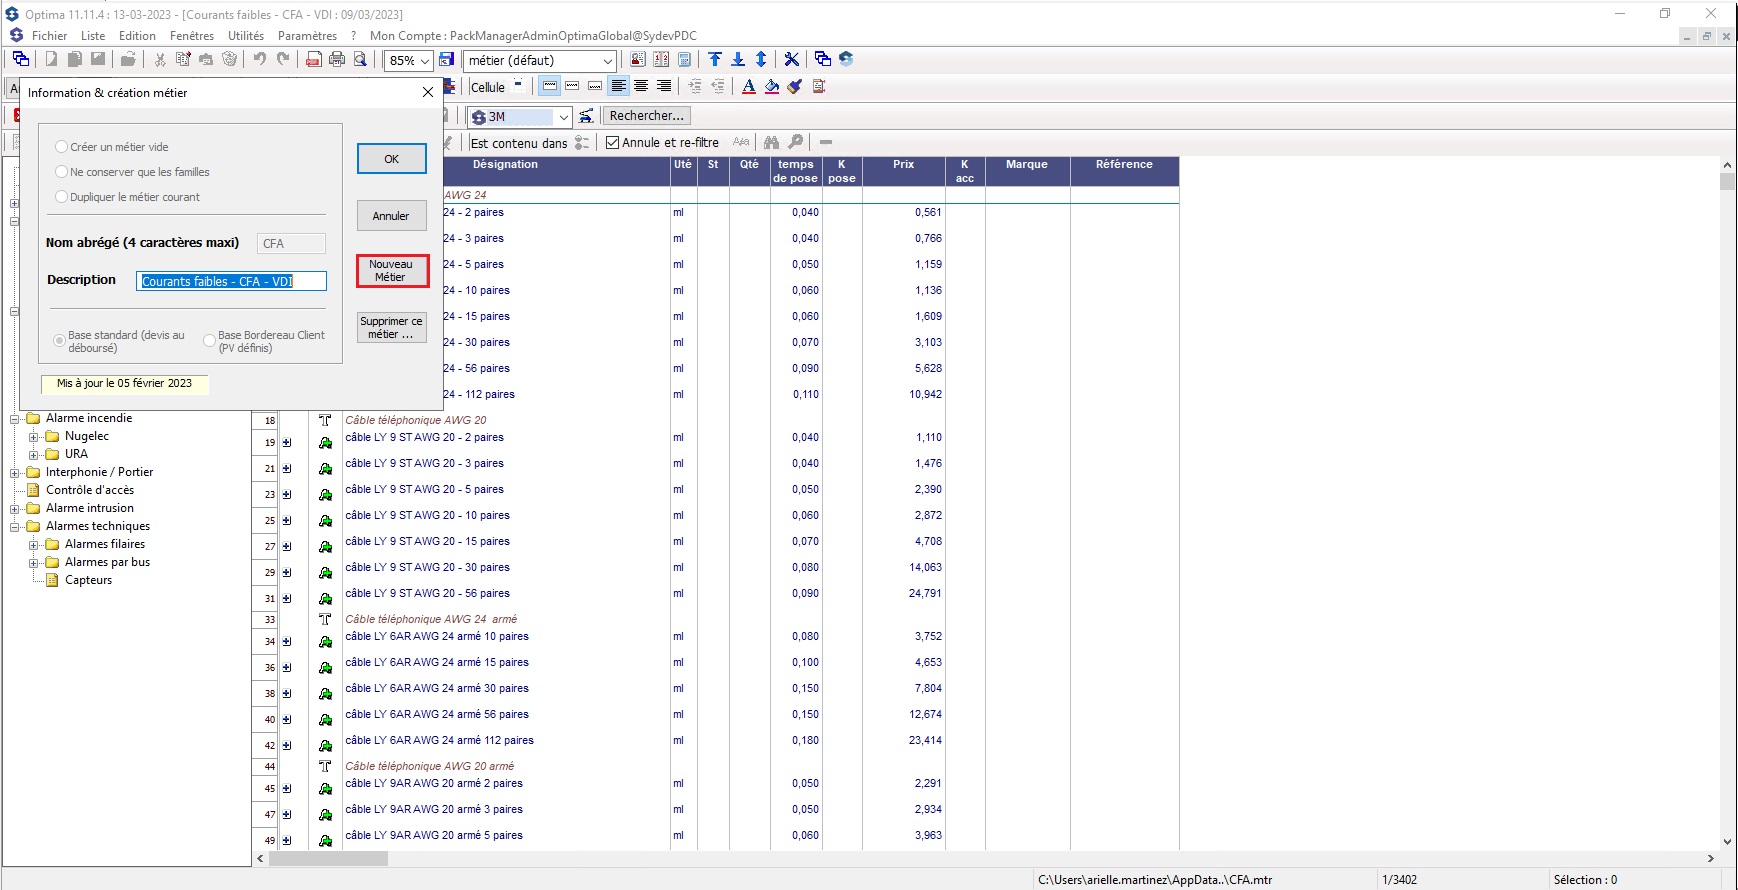The width and height of the screenshot is (1738, 890).
Task: Click the cascade windows icon near the toolbar end
Action: [x=823, y=59]
